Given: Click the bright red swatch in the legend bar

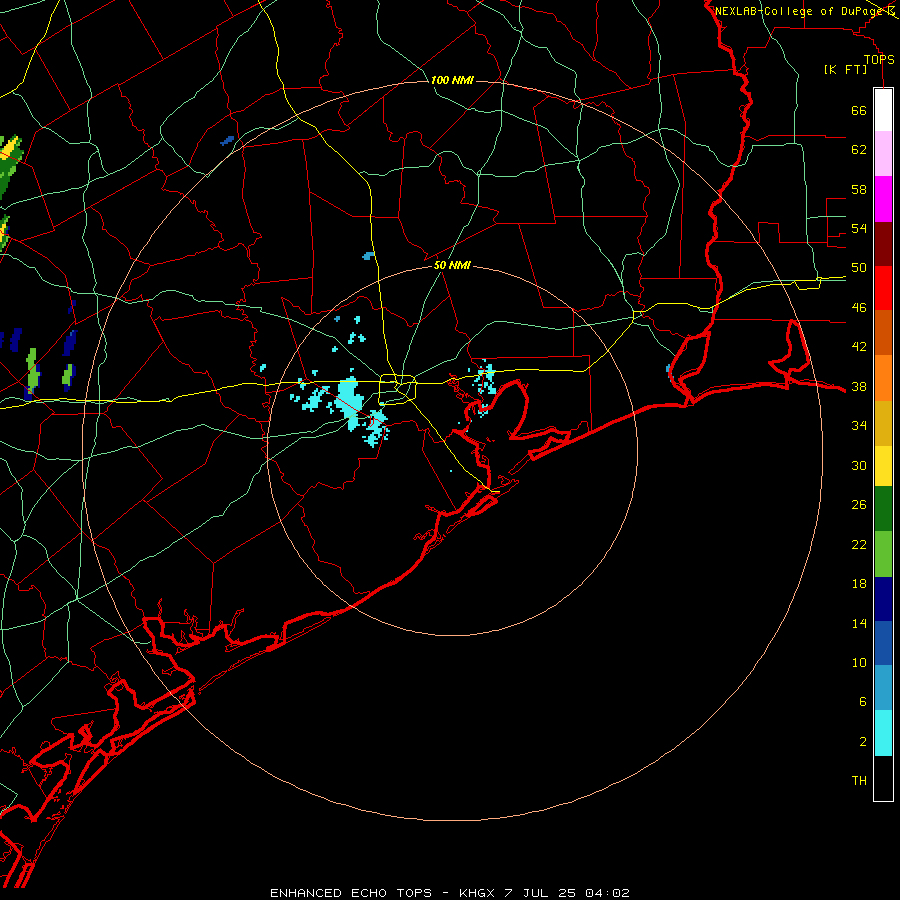Looking at the screenshot, I should tap(883, 288).
